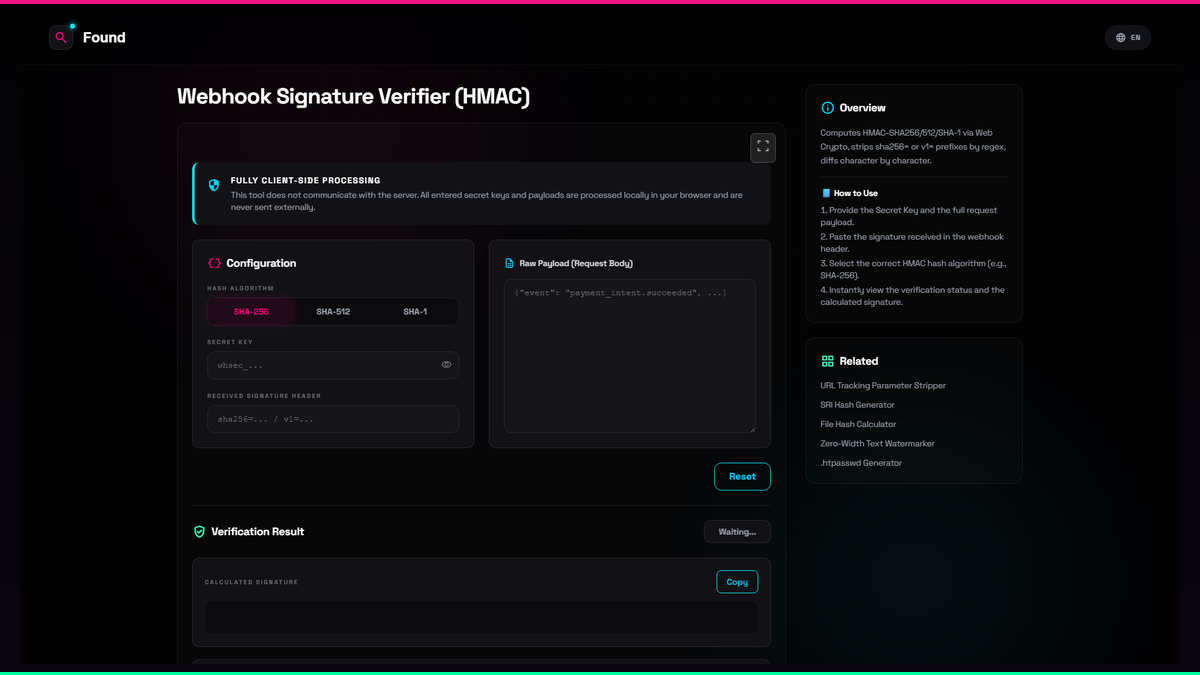The image size is (1200, 675).
Task: Open the File Hash Calculator link
Action: (x=856, y=424)
